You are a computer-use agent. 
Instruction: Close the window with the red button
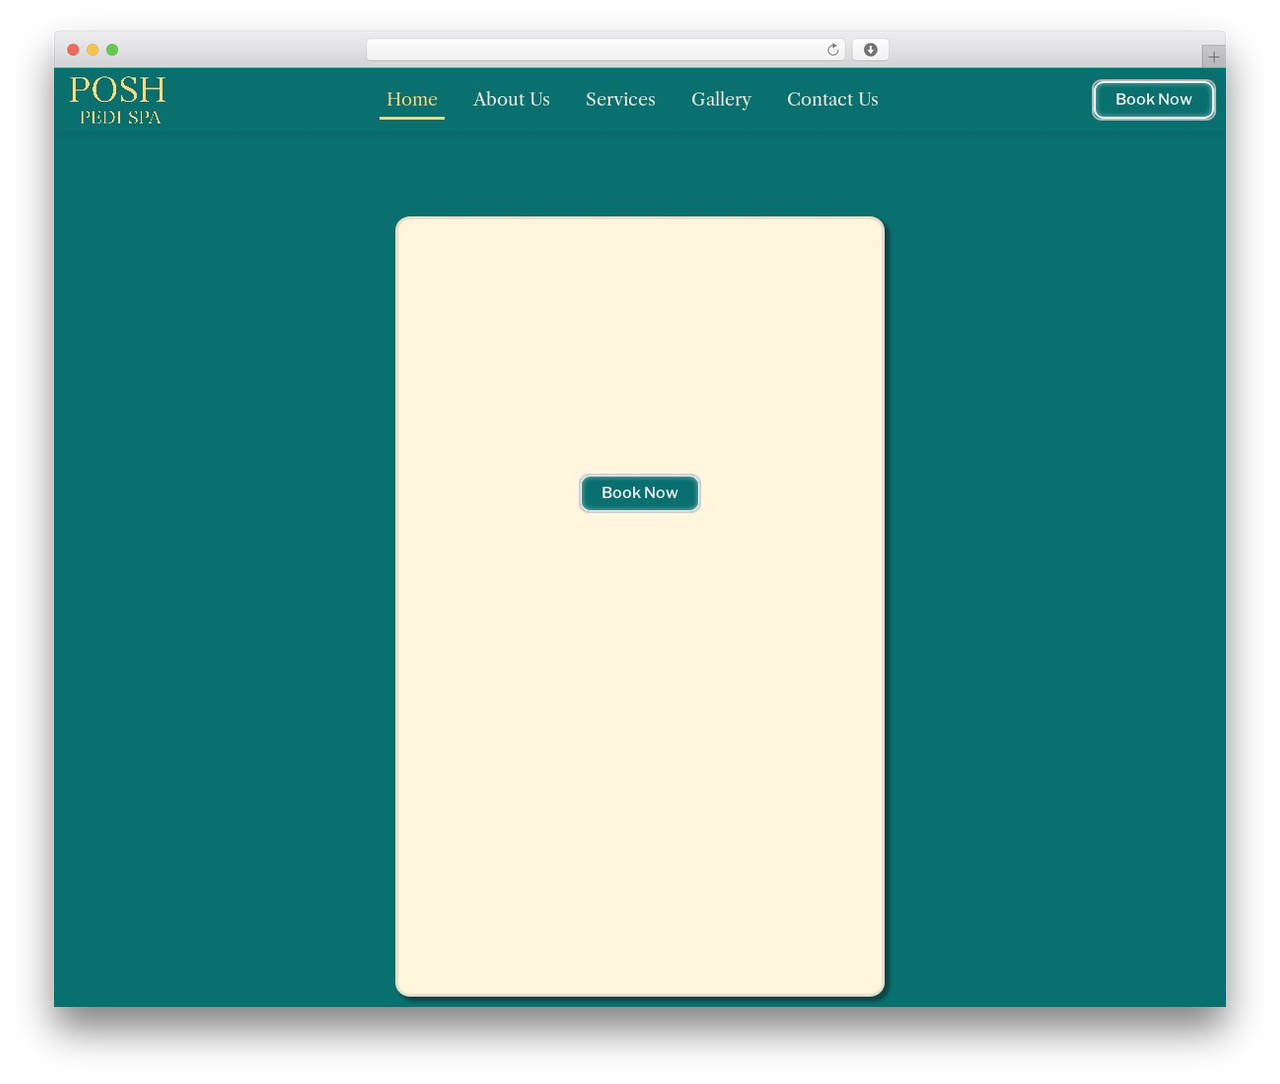tap(73, 50)
